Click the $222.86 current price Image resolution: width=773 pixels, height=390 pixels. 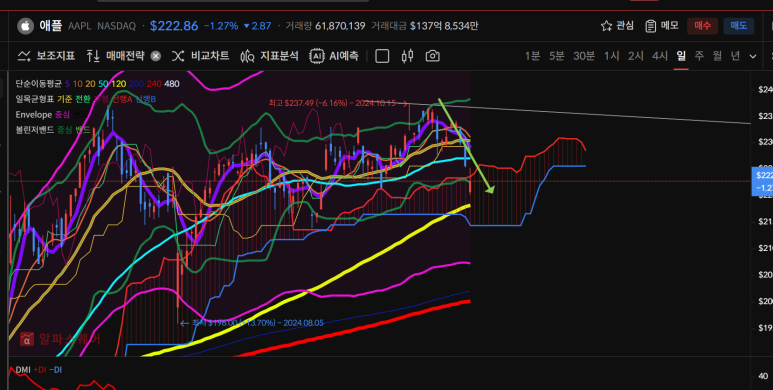coord(174,26)
